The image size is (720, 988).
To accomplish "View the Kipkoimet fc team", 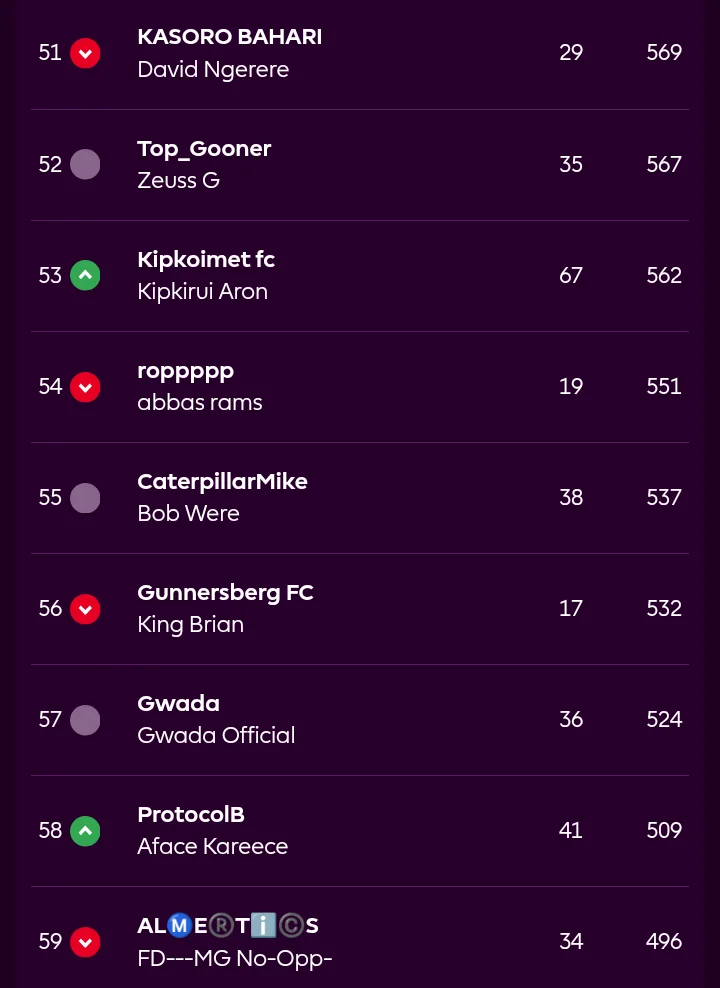I will [x=206, y=259].
